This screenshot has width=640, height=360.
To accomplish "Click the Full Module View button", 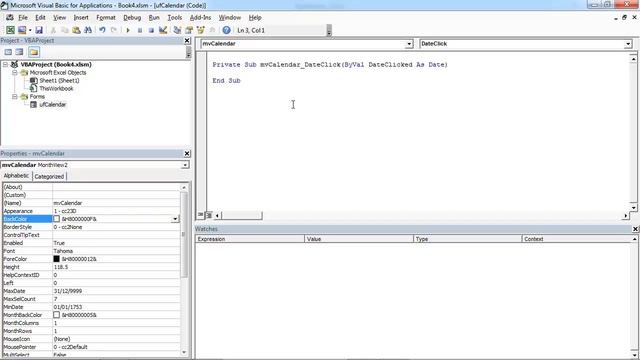I will (209, 215).
